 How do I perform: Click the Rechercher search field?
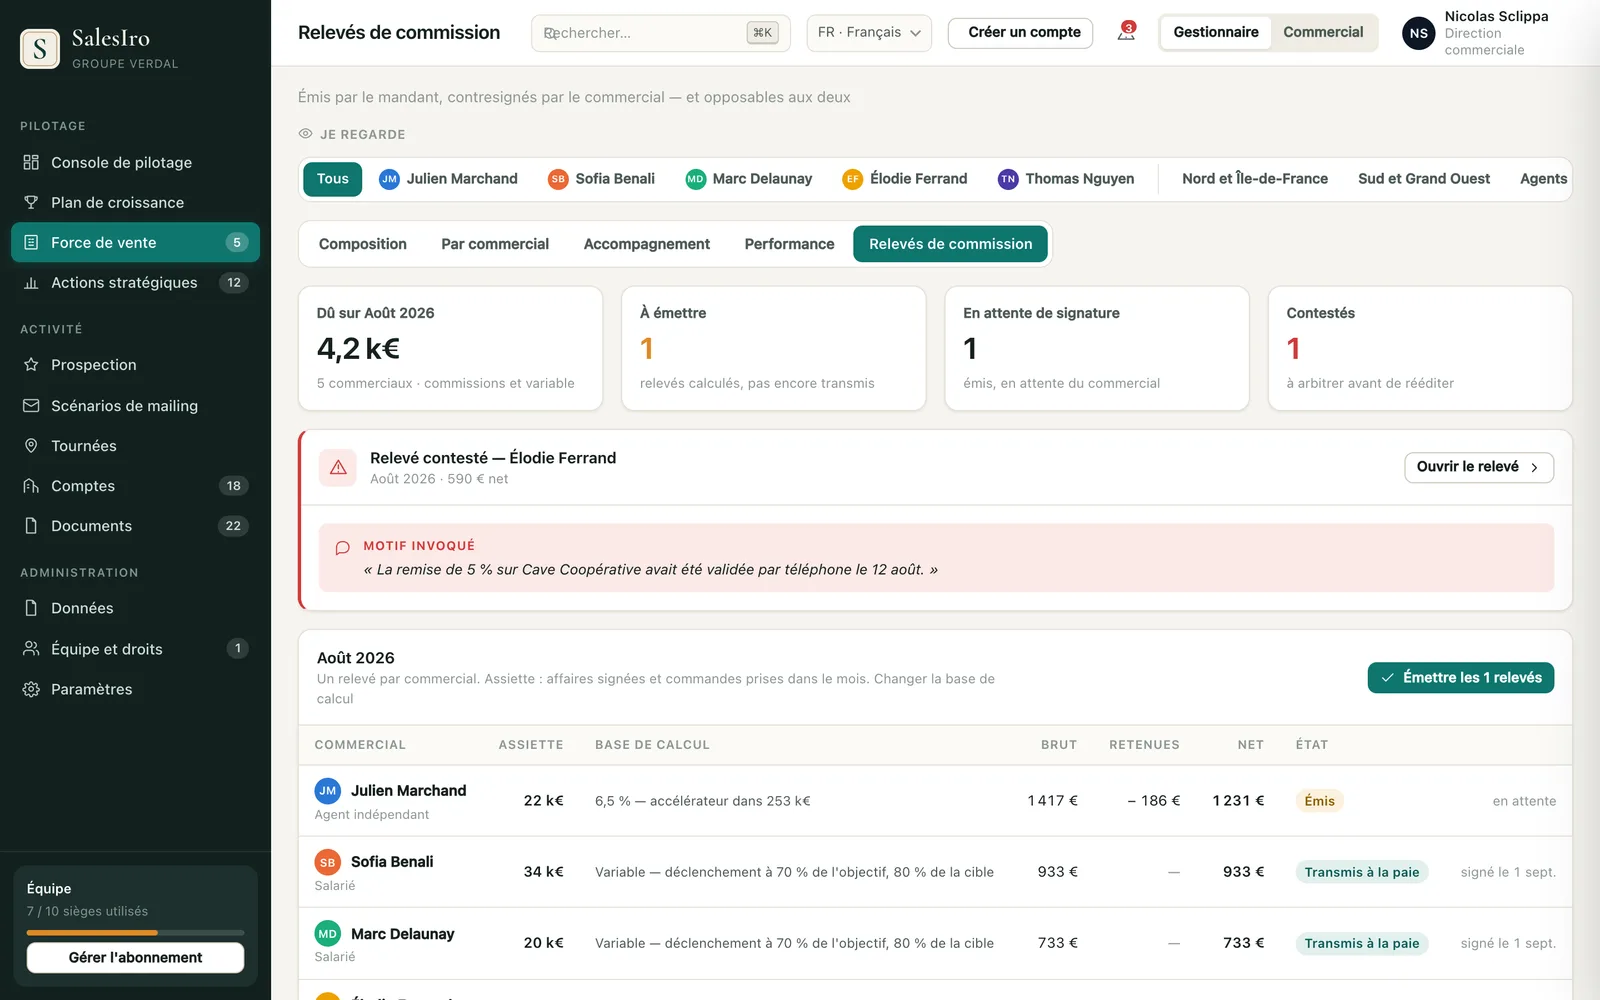pos(661,33)
